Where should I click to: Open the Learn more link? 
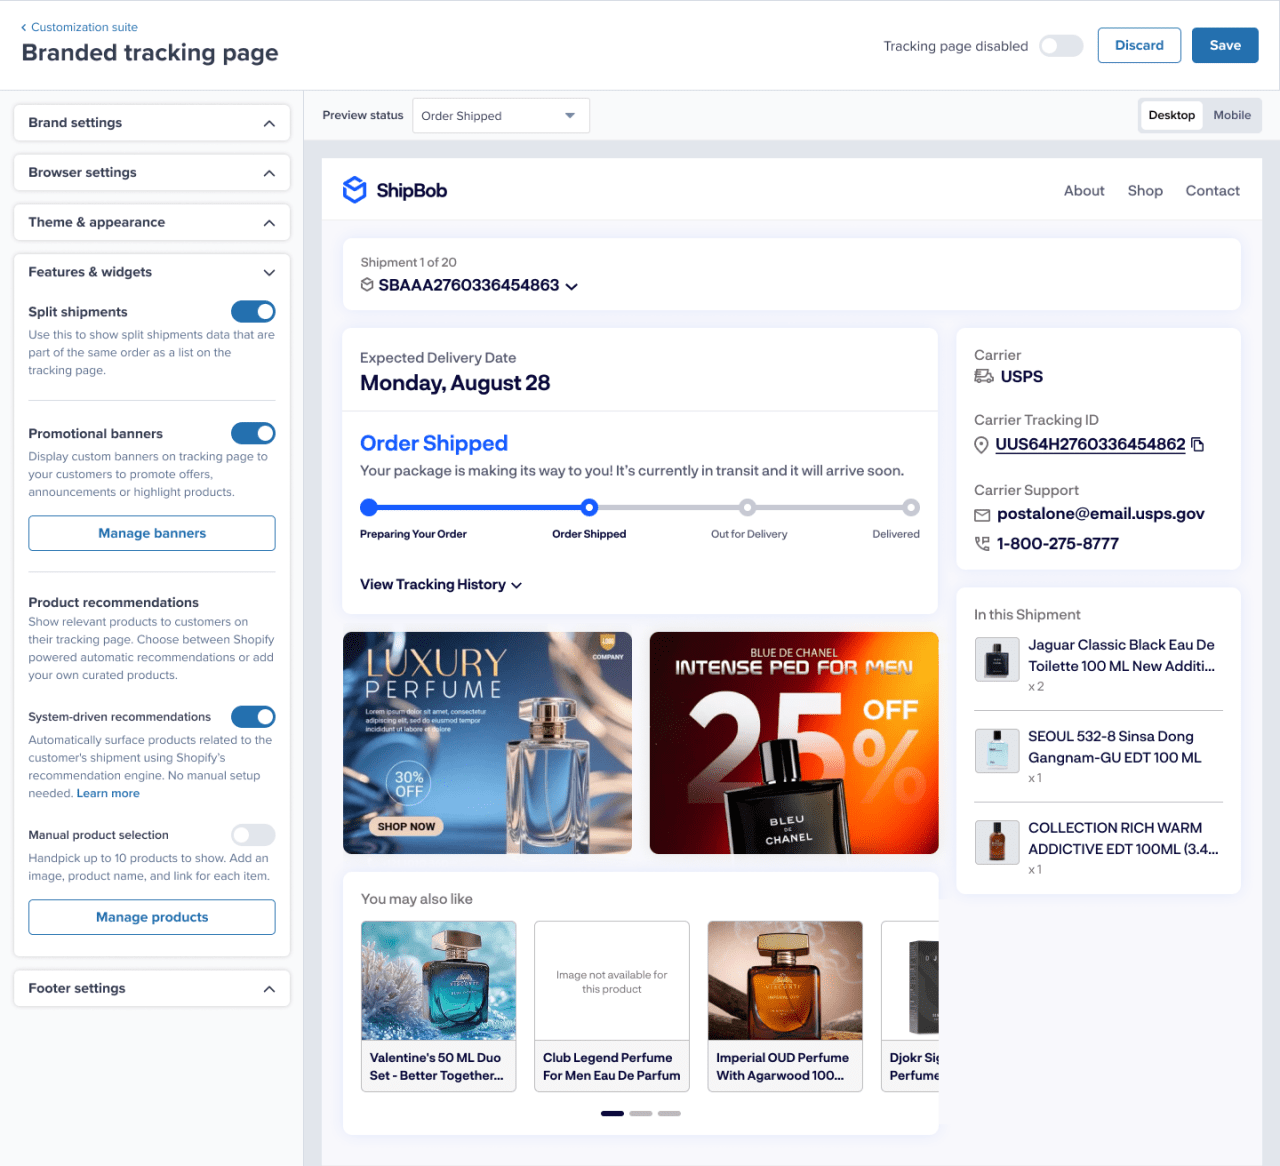pyautogui.click(x=108, y=793)
